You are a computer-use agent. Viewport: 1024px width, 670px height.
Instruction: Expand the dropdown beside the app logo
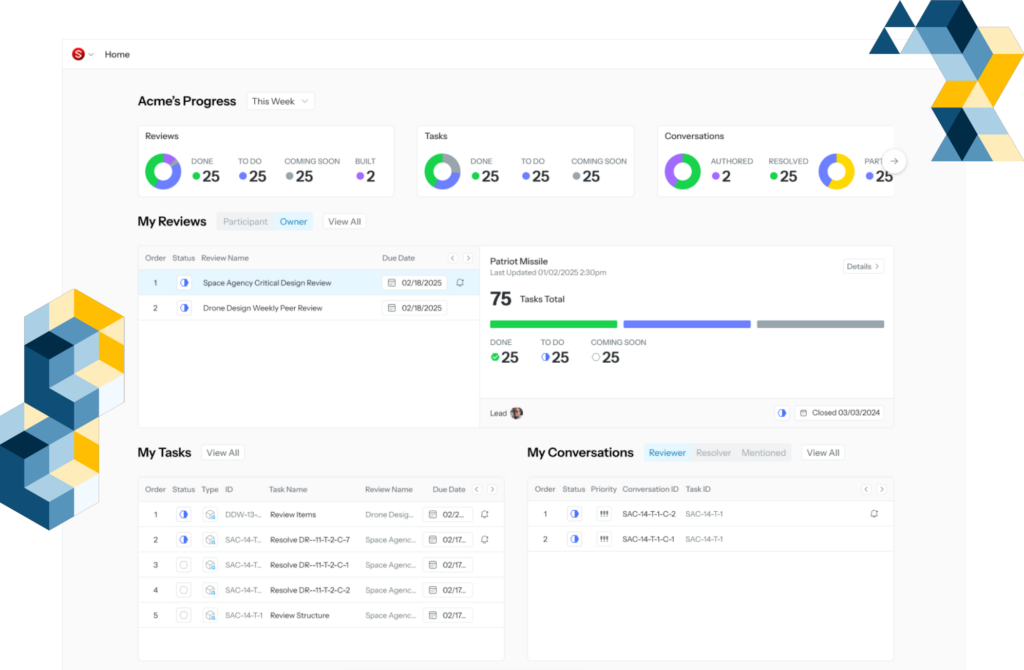(91, 55)
